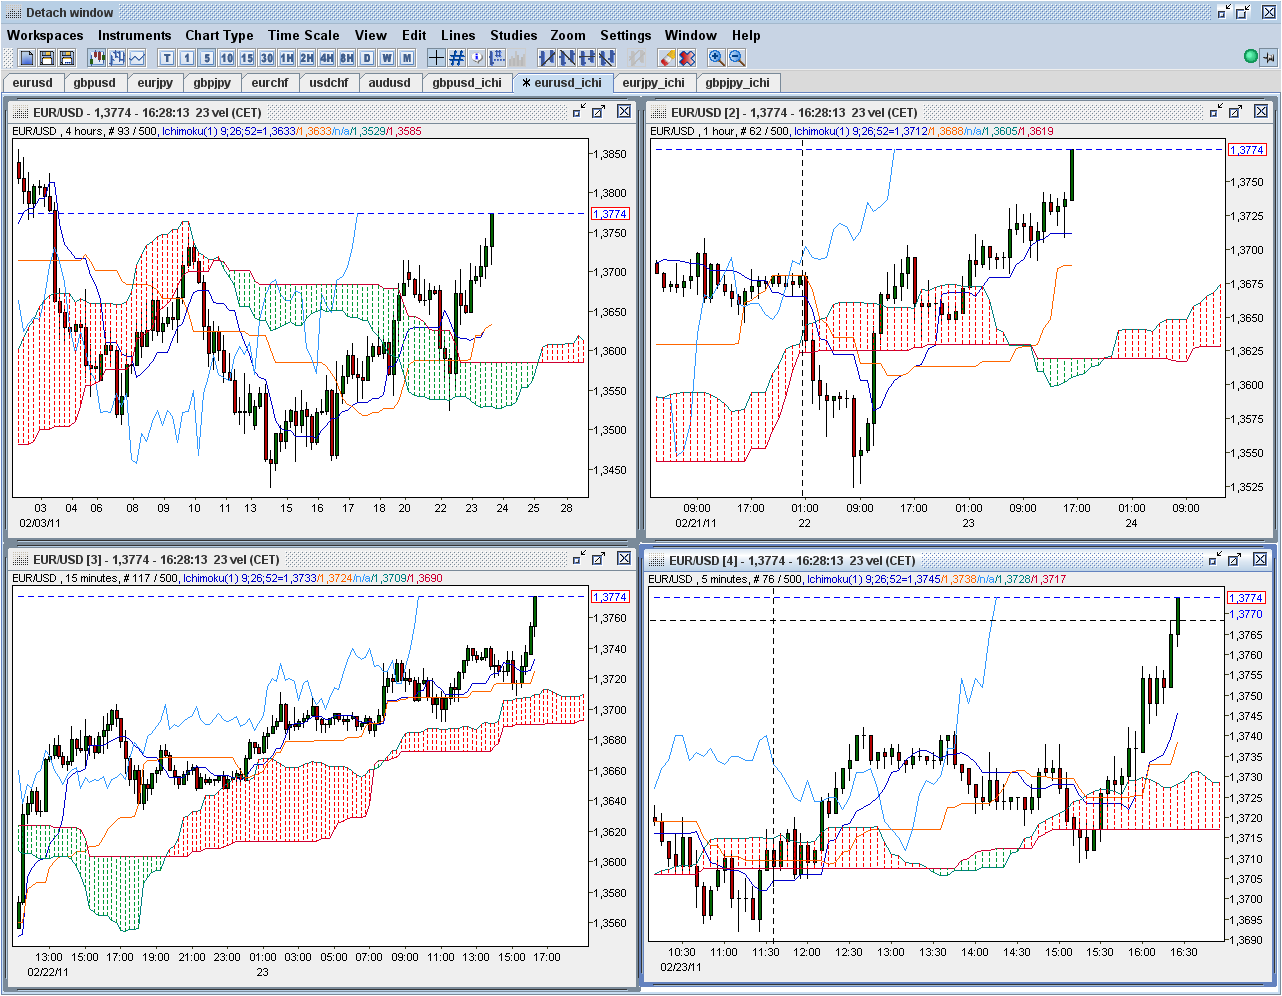Click the zoom in magnifier icon
Viewport: 1282px width, 996px height.
coord(716,58)
